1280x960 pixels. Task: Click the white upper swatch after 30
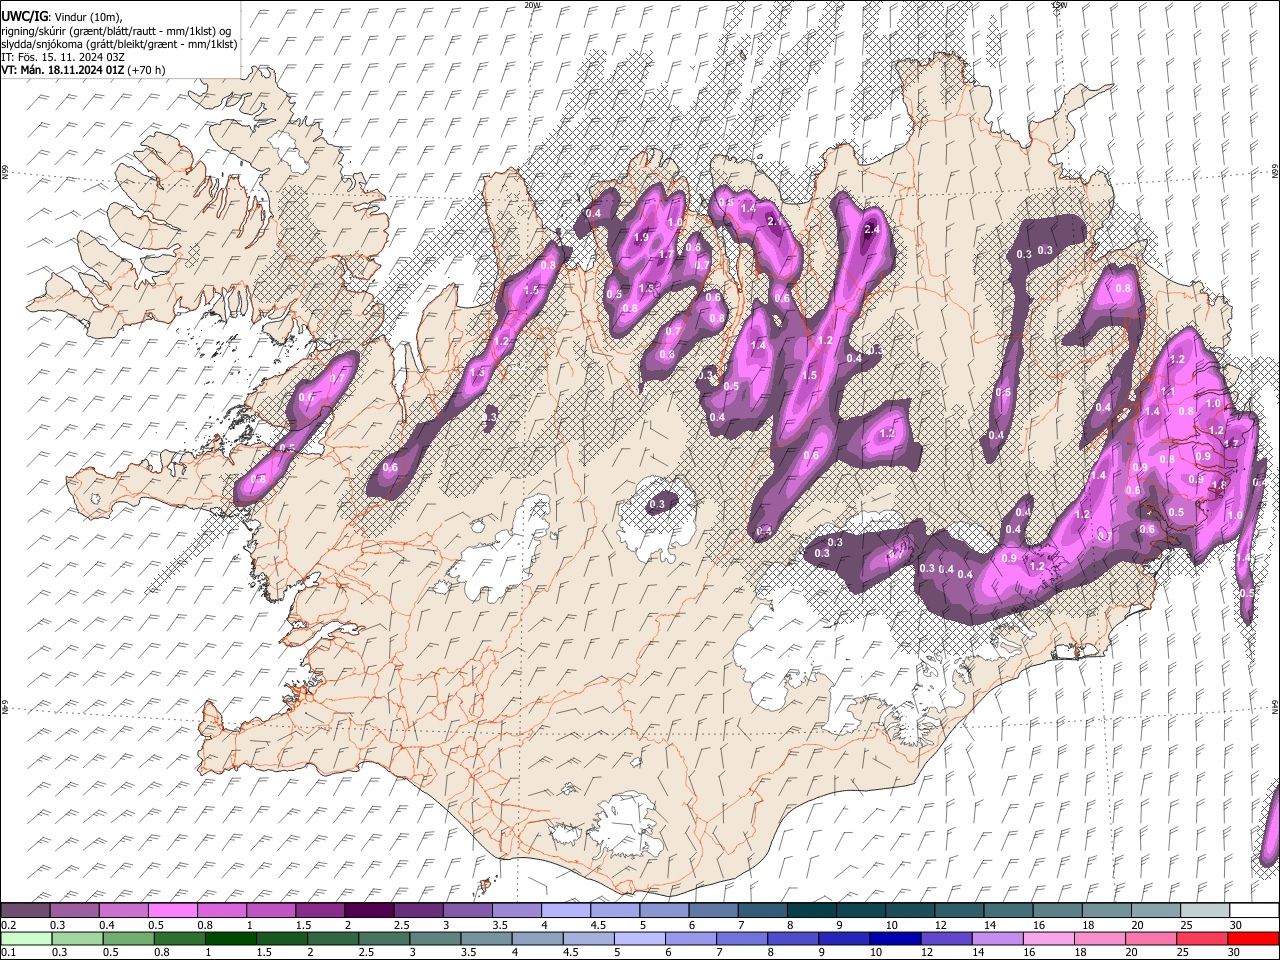click(x=1254, y=910)
